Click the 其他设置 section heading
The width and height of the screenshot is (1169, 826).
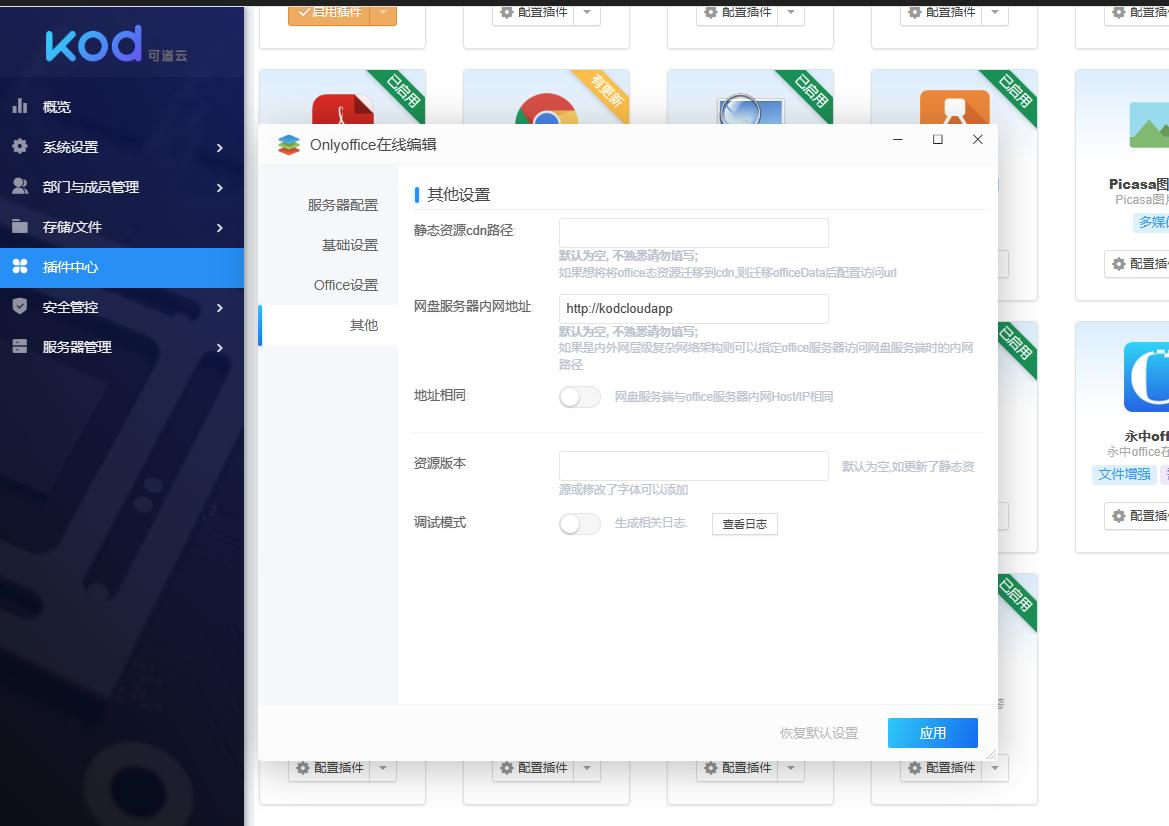459,195
